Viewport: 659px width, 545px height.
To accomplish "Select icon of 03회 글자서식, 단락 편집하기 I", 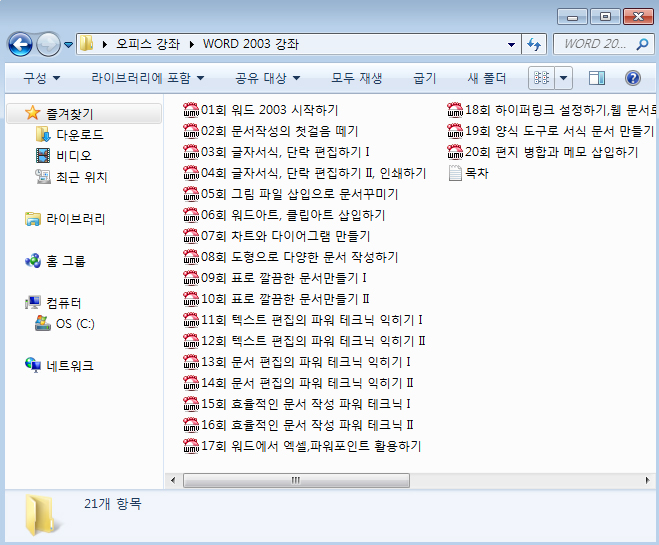I will [191, 152].
